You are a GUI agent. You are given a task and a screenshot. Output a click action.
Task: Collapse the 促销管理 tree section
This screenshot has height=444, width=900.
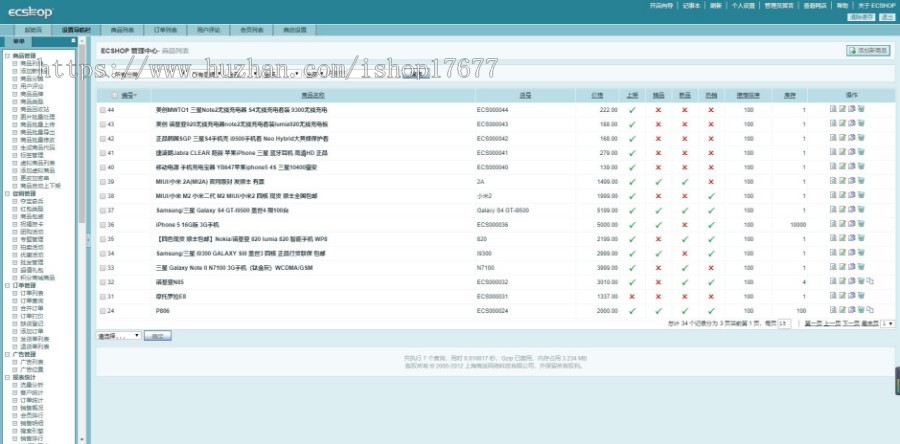click(x=7, y=194)
